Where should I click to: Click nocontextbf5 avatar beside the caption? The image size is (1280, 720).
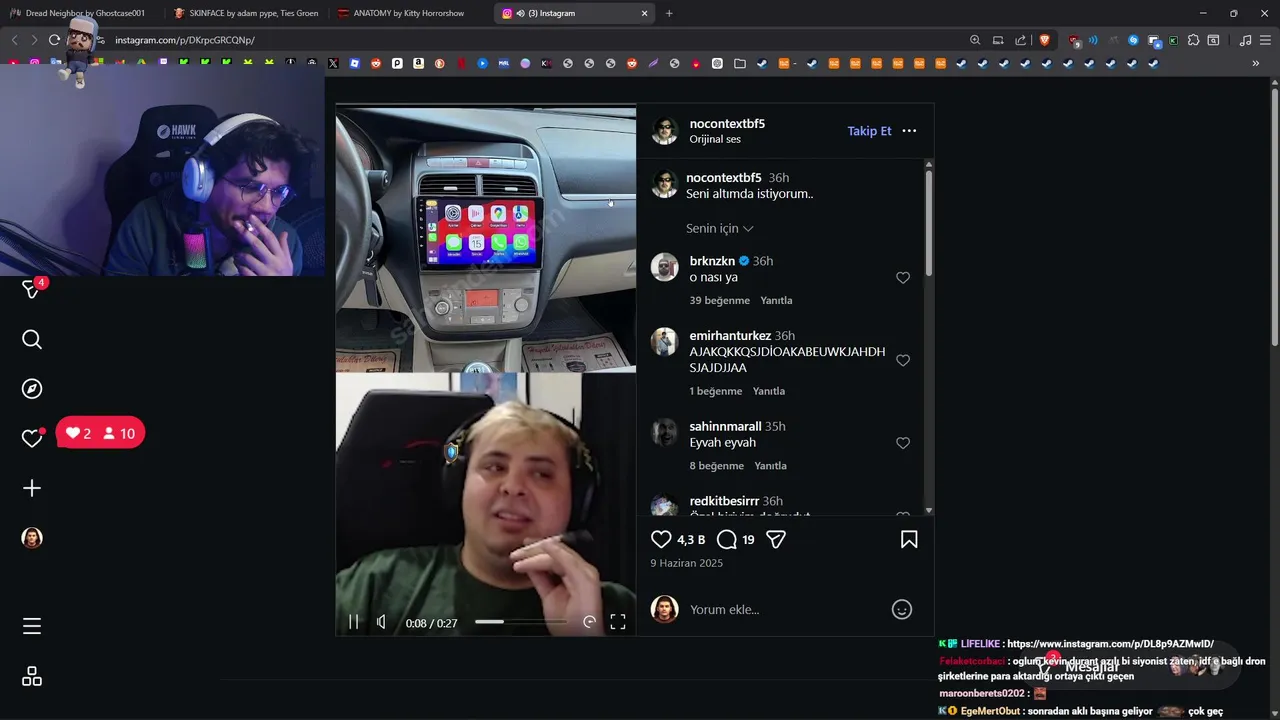point(665,185)
